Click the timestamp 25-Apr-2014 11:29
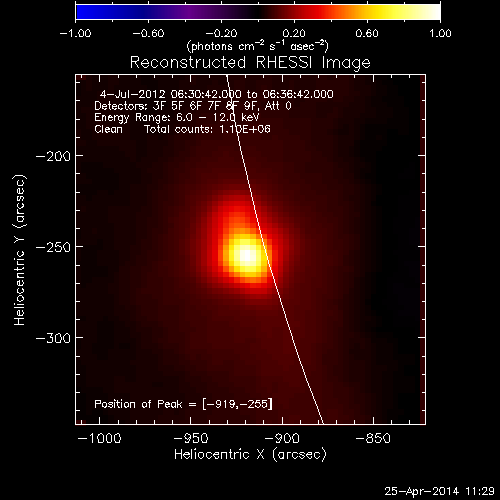 (439, 491)
